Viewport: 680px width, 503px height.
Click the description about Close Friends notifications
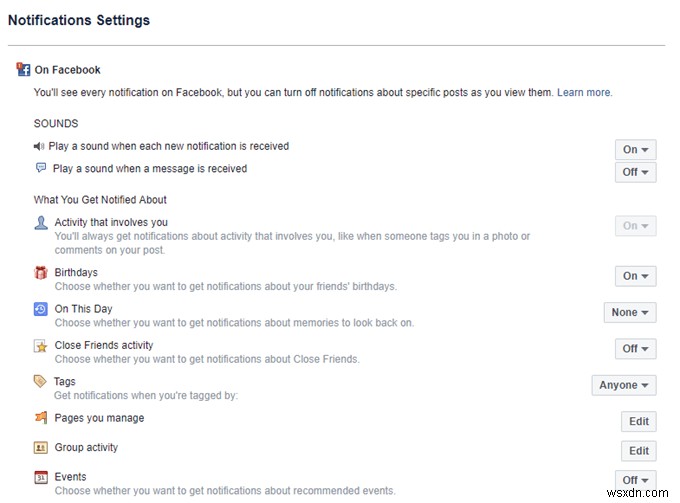click(207, 359)
